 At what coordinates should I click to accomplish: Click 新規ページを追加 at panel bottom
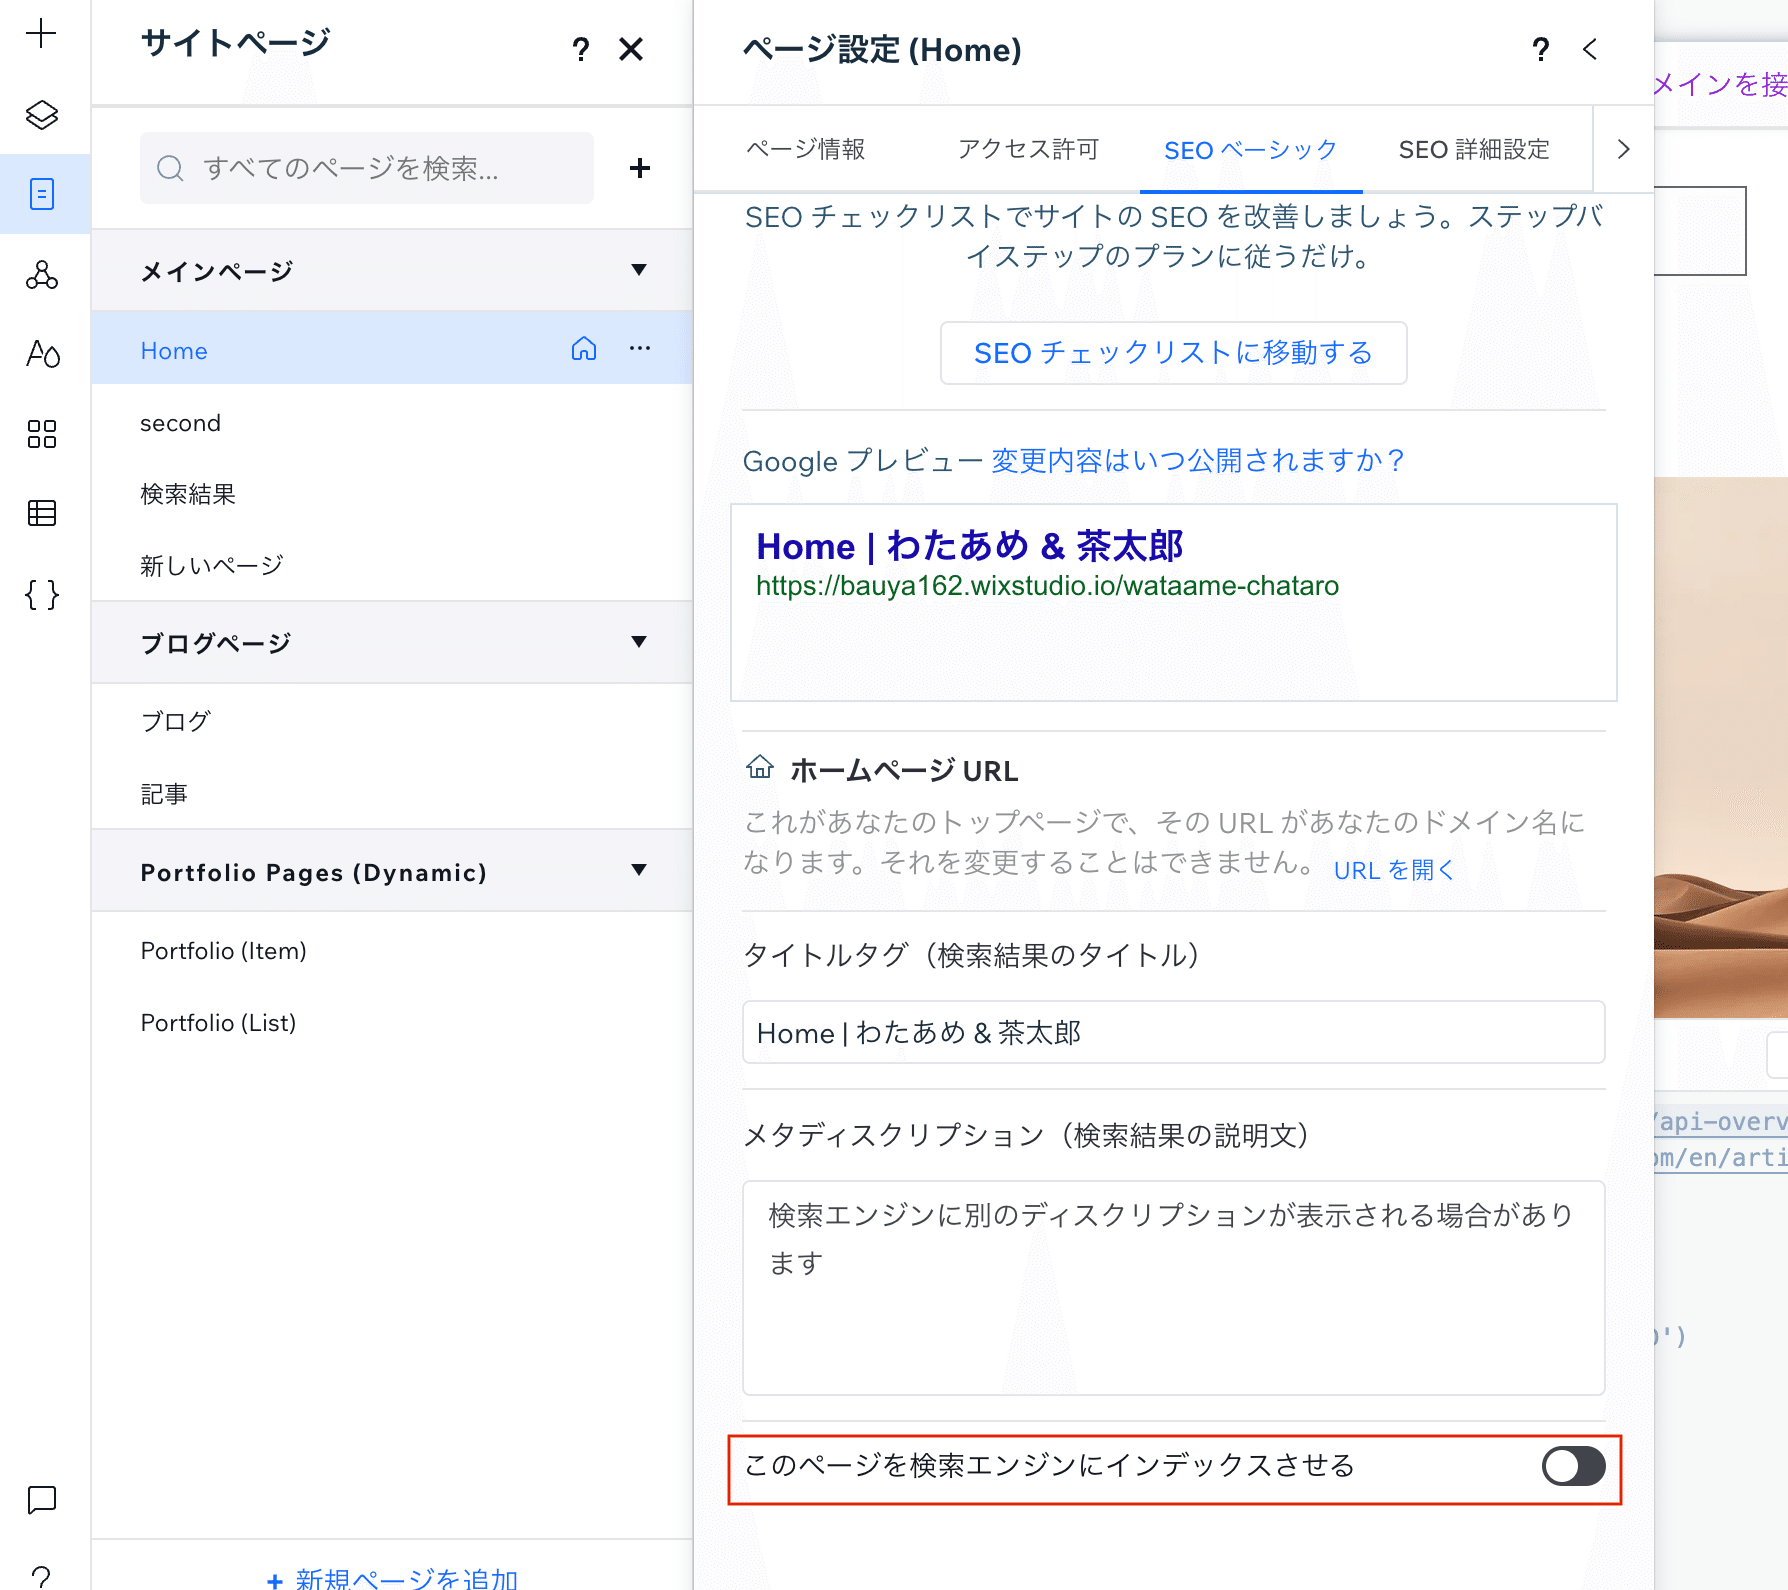click(x=391, y=1578)
